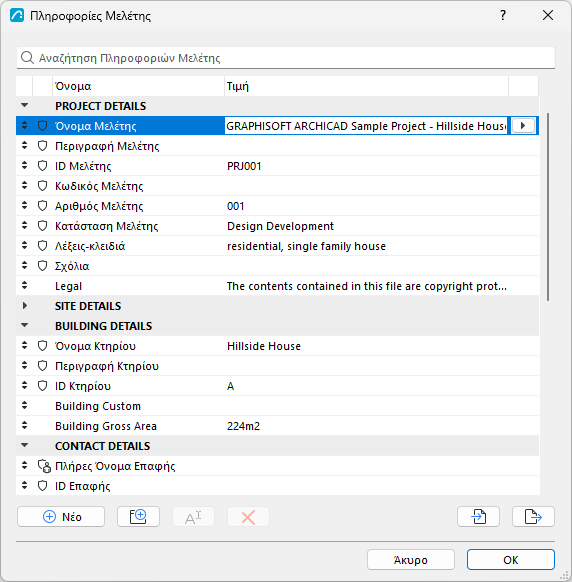
Task: Click the shield icon beside Όνομα Κτηρίου
Action: (42, 346)
